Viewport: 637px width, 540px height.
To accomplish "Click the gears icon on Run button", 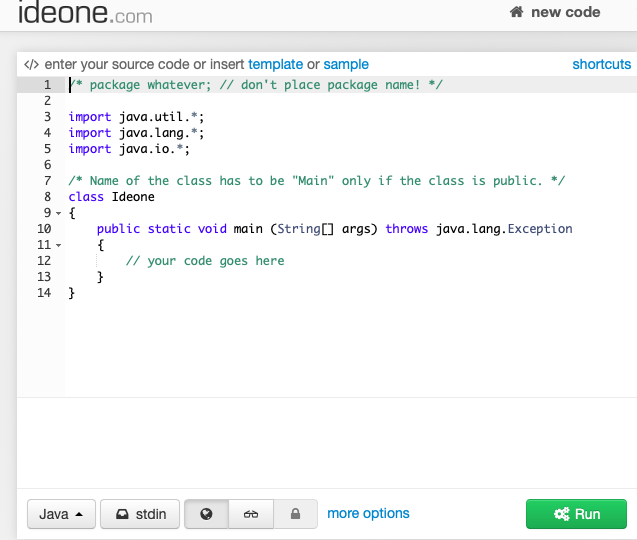I will [x=560, y=514].
